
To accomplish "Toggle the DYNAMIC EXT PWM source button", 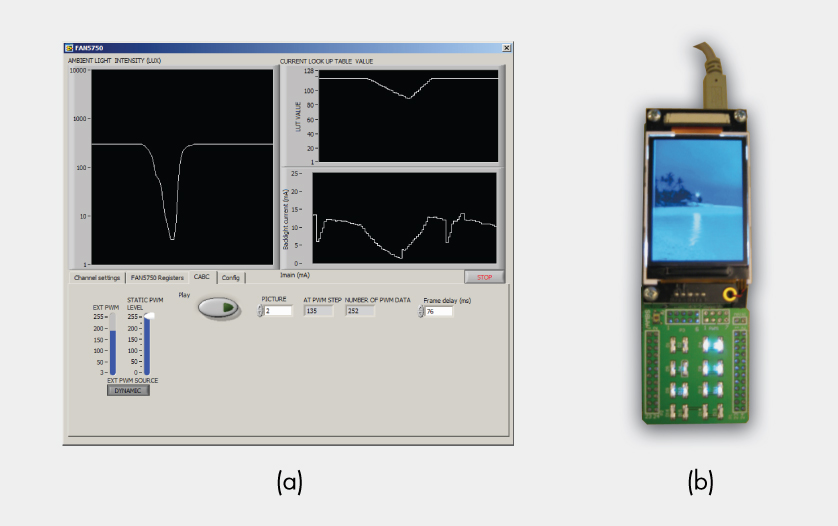I will pyautogui.click(x=128, y=391).
